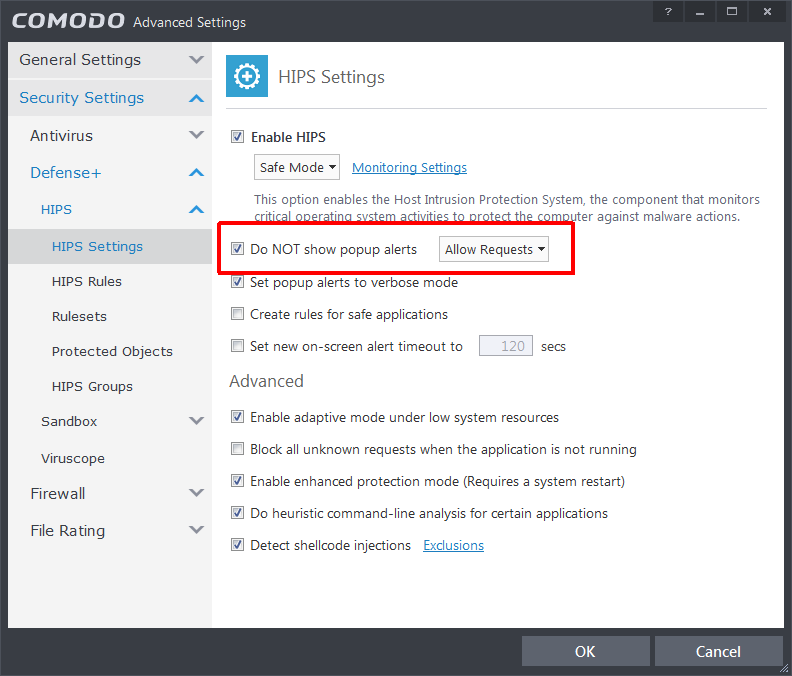Image resolution: width=792 pixels, height=676 pixels.
Task: Click the window resize grip corner
Action: pyautogui.click(x=784, y=668)
